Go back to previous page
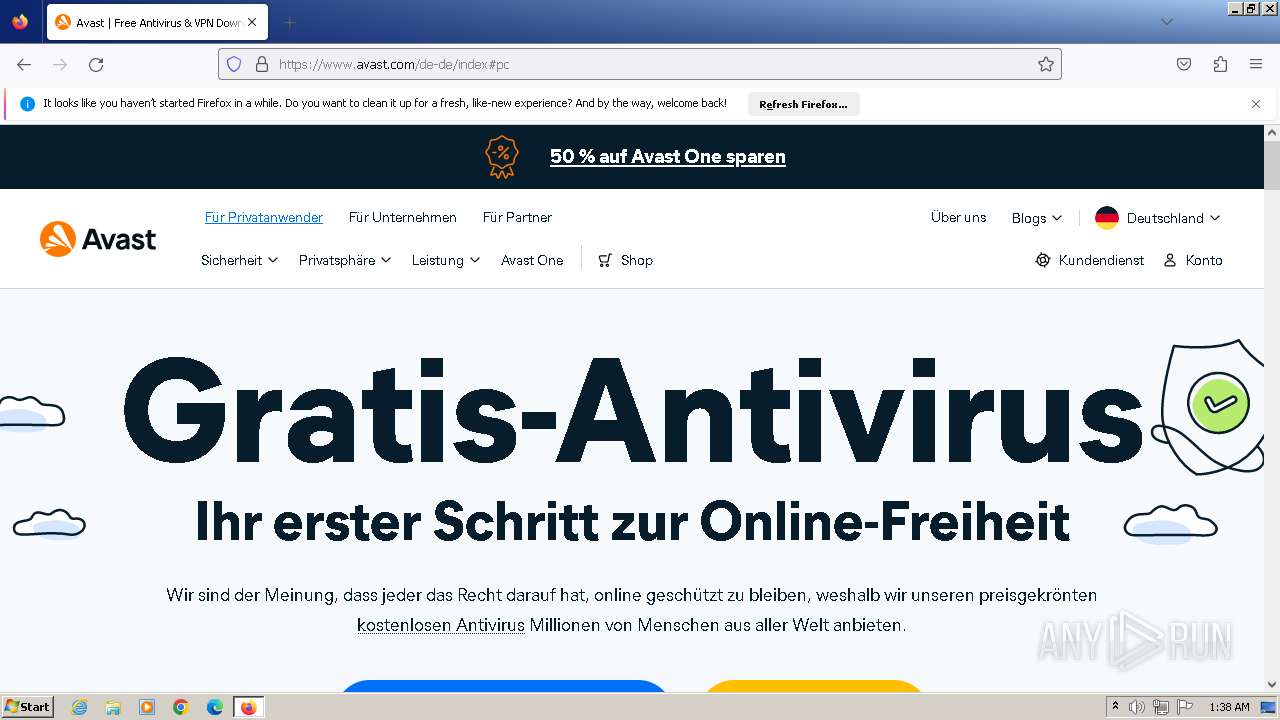This screenshot has height=720, width=1280. tap(24, 64)
